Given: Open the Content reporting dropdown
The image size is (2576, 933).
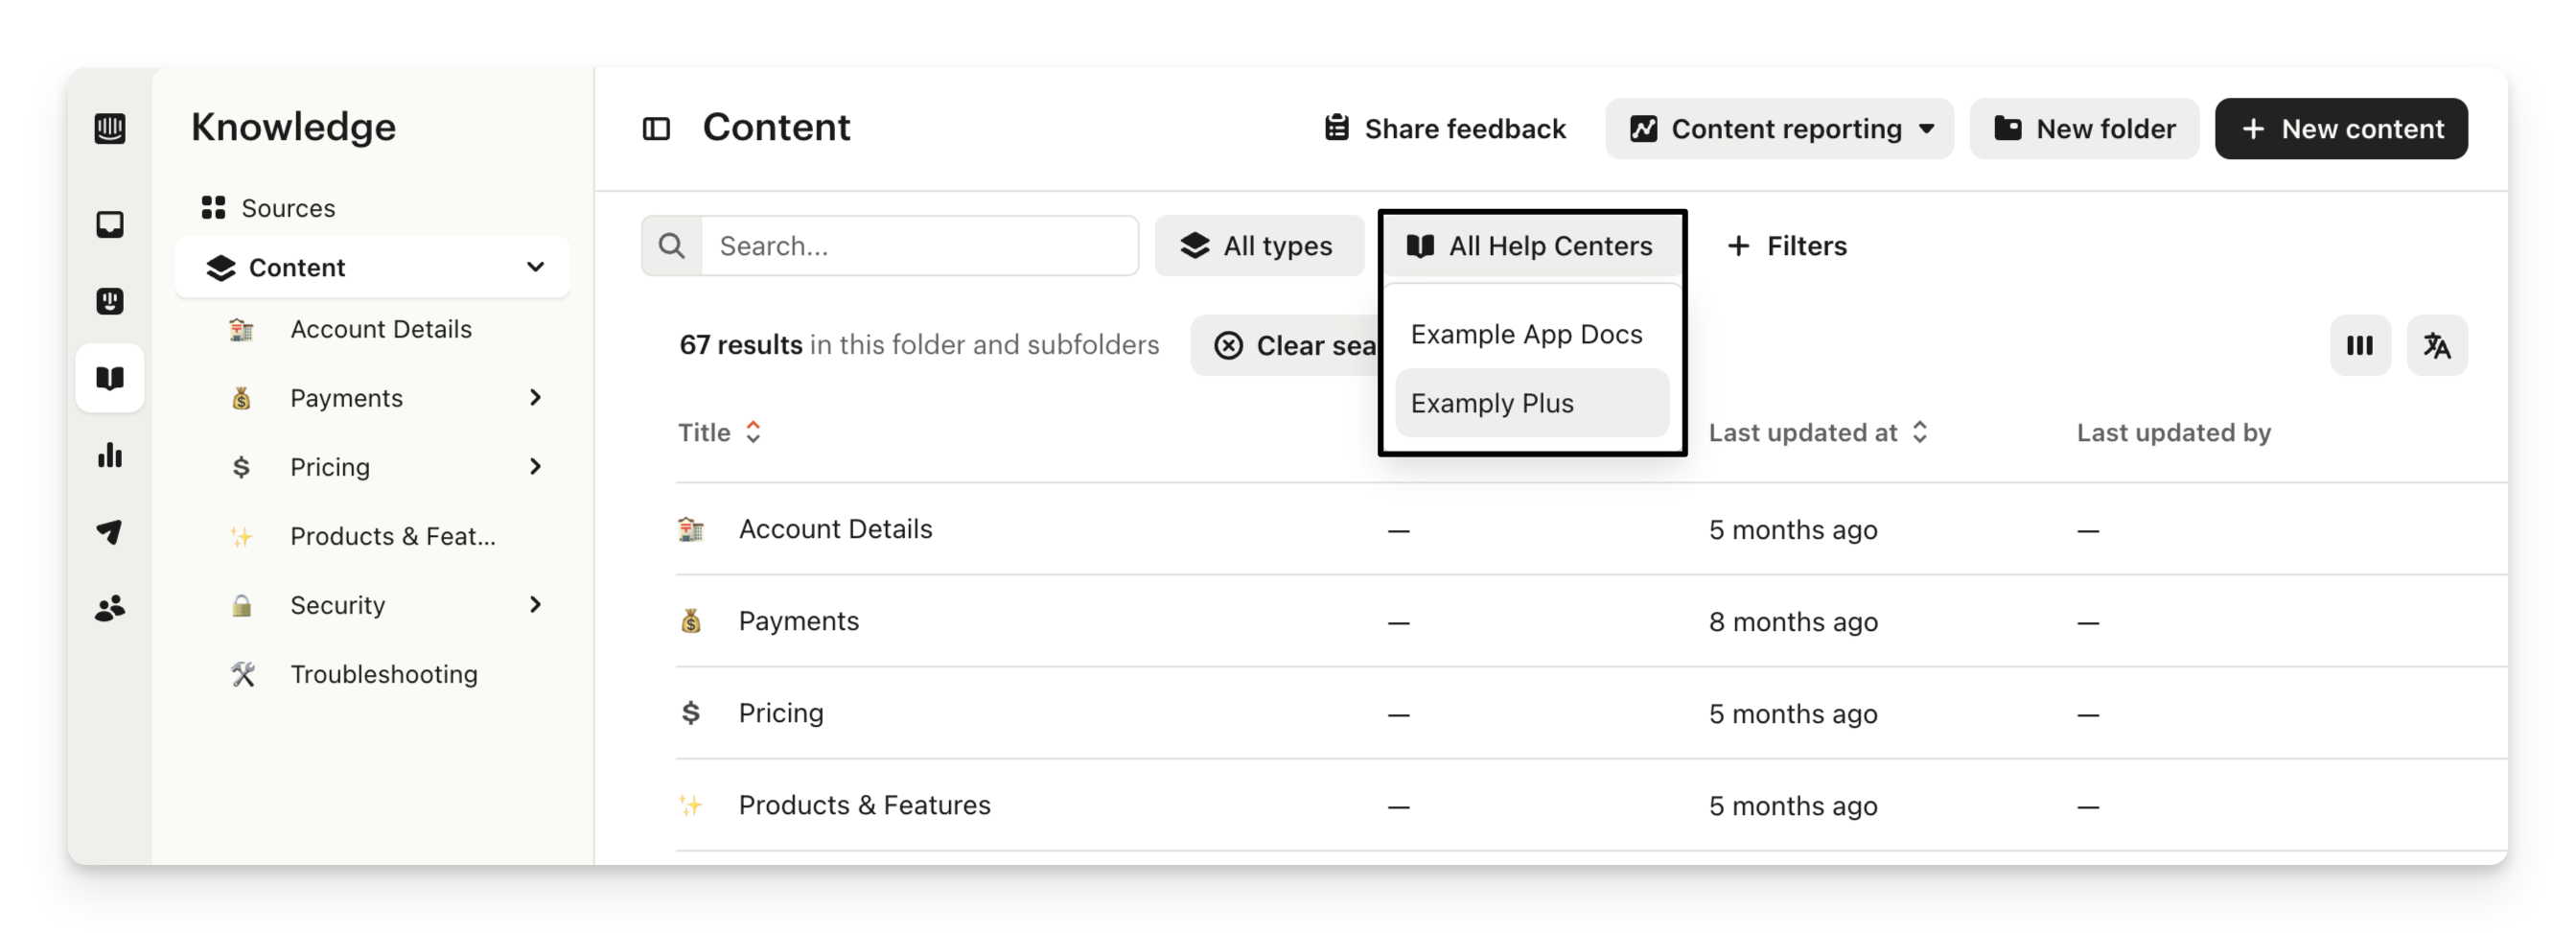Looking at the screenshot, I should 1779,129.
